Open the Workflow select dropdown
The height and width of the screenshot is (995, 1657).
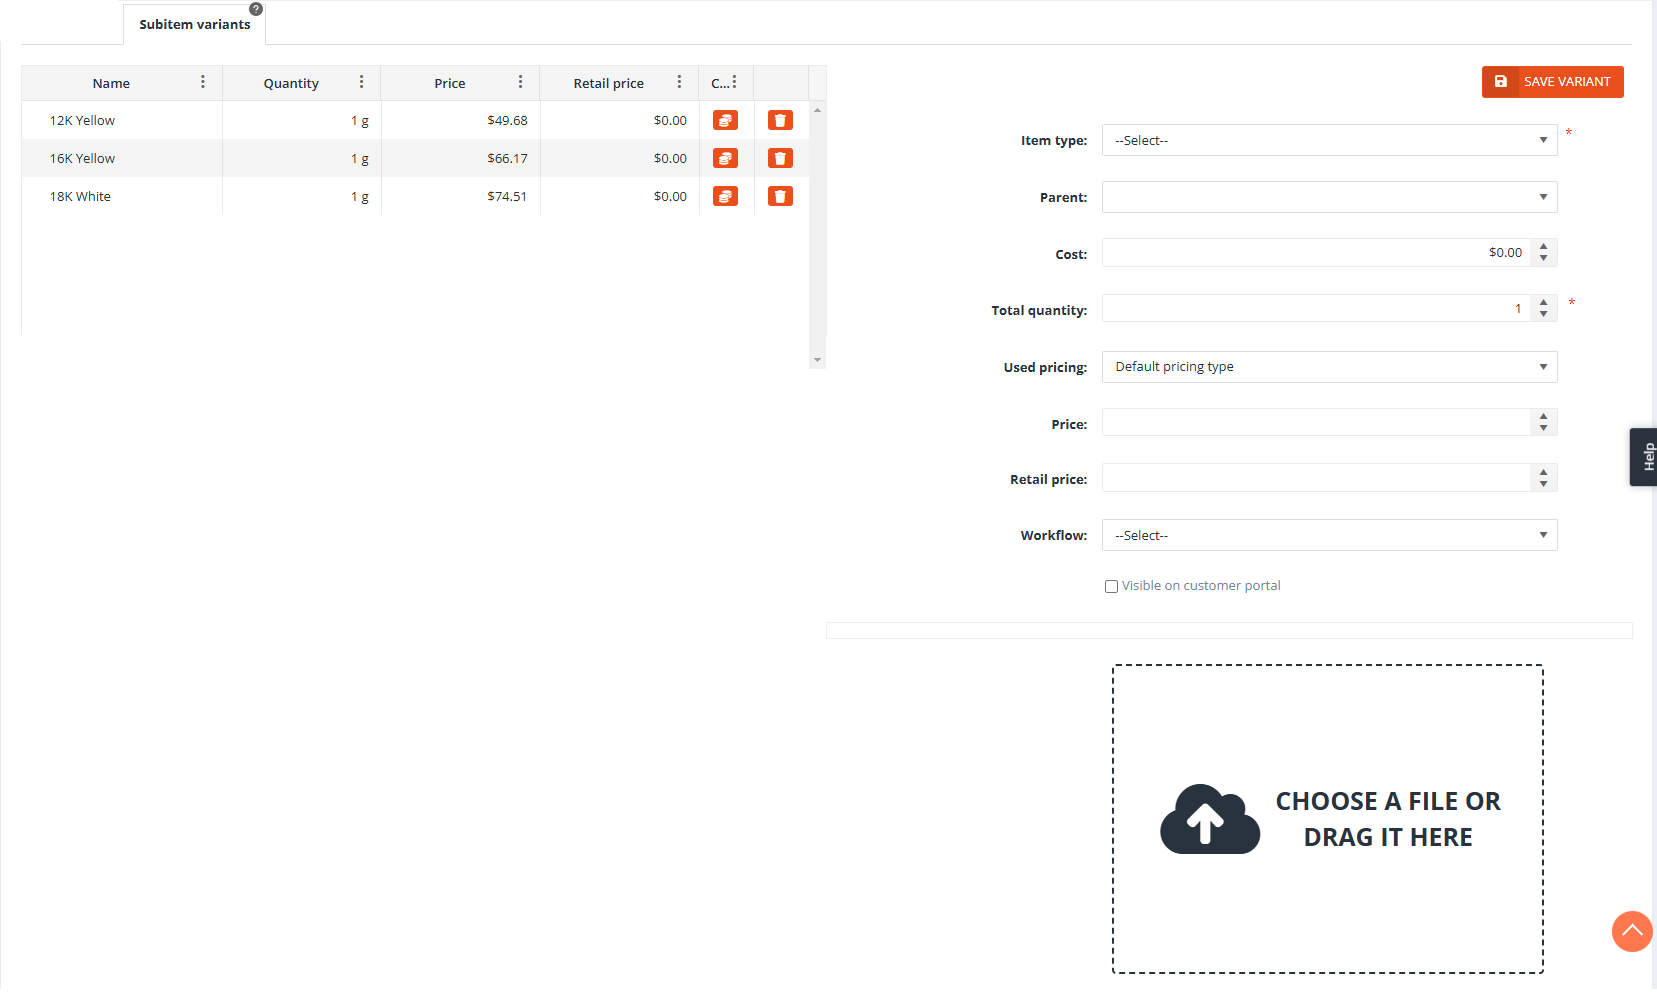pos(1329,535)
